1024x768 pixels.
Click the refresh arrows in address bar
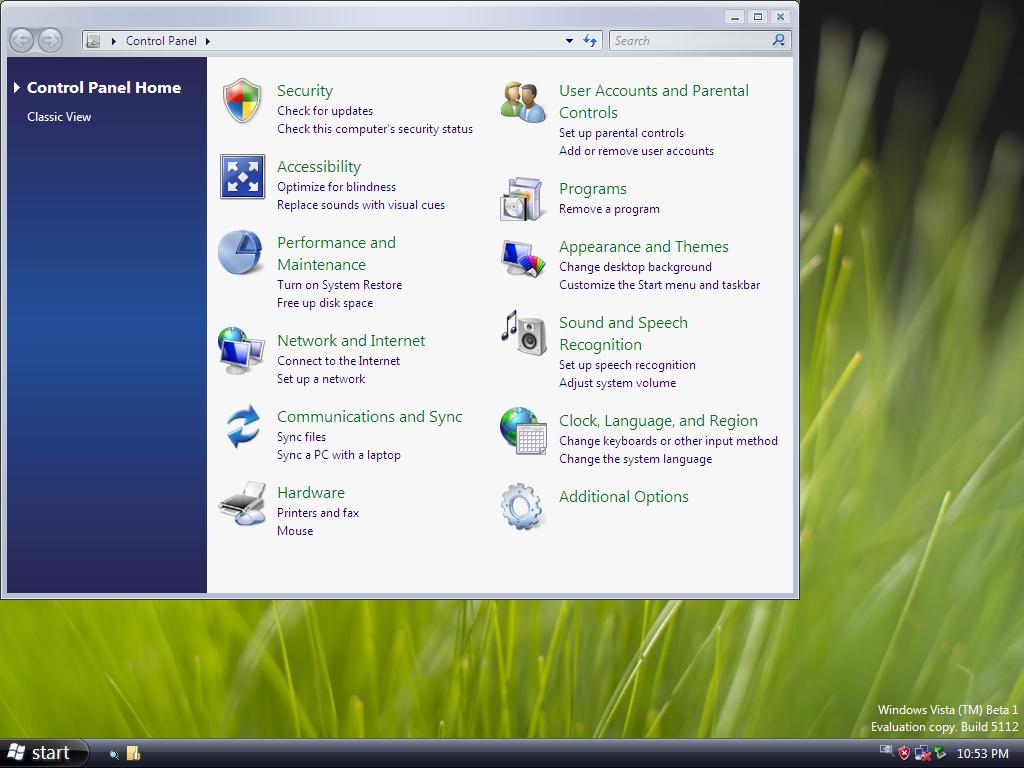click(590, 40)
